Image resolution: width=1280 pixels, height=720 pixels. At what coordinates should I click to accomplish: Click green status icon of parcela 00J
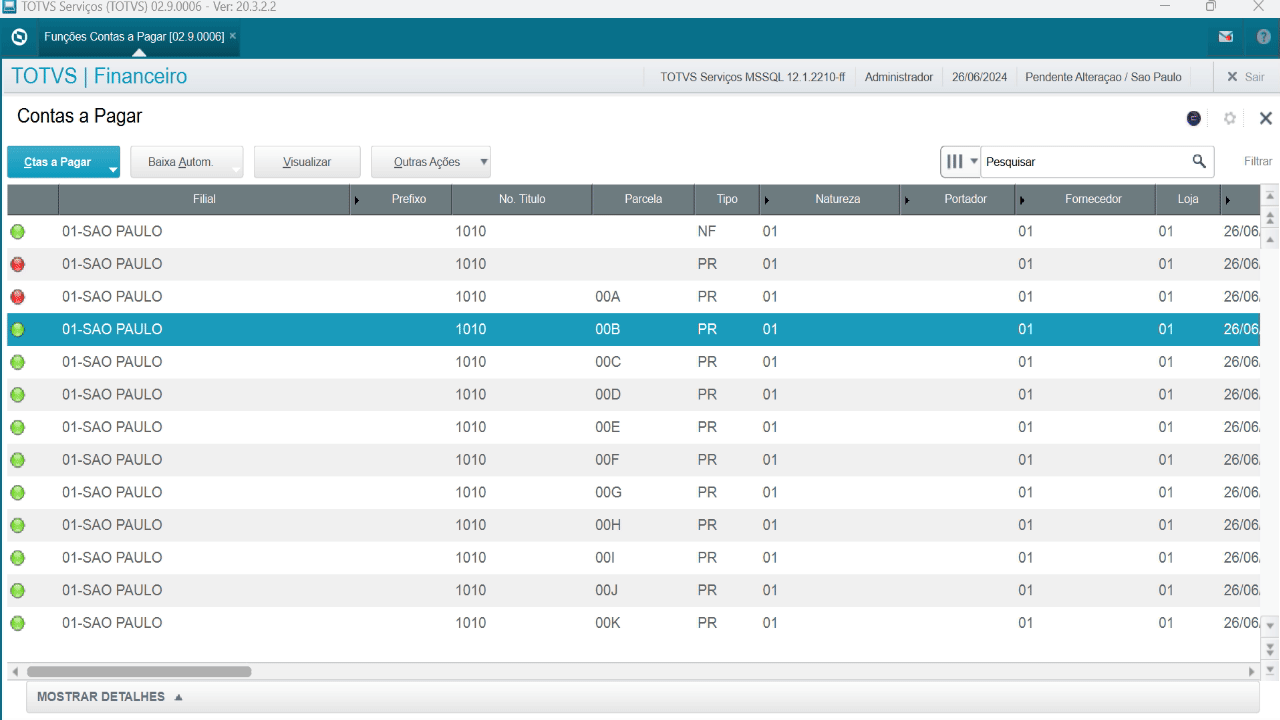click(x=17, y=590)
